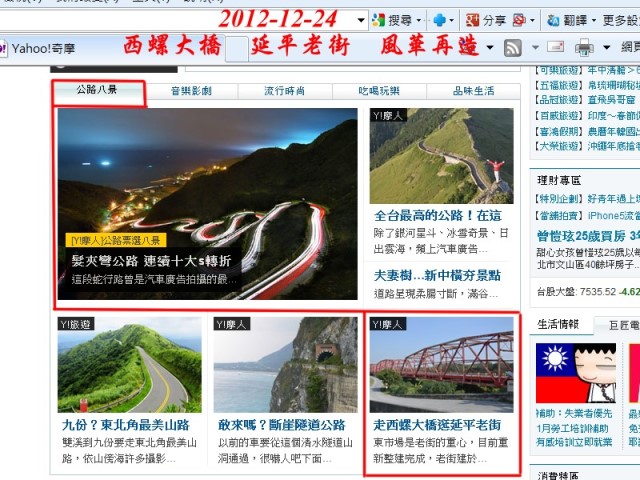The height and width of the screenshot is (480, 640).
Task: Click the 特別企劃 finance link
Action: tap(587, 199)
